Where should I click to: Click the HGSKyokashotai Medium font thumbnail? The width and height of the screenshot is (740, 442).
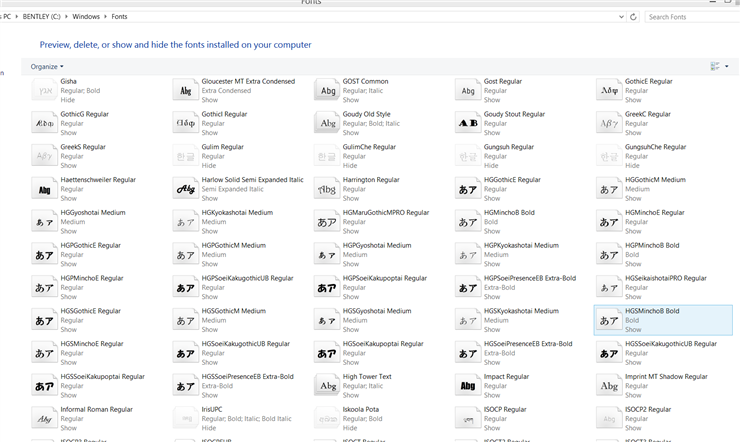coord(468,320)
